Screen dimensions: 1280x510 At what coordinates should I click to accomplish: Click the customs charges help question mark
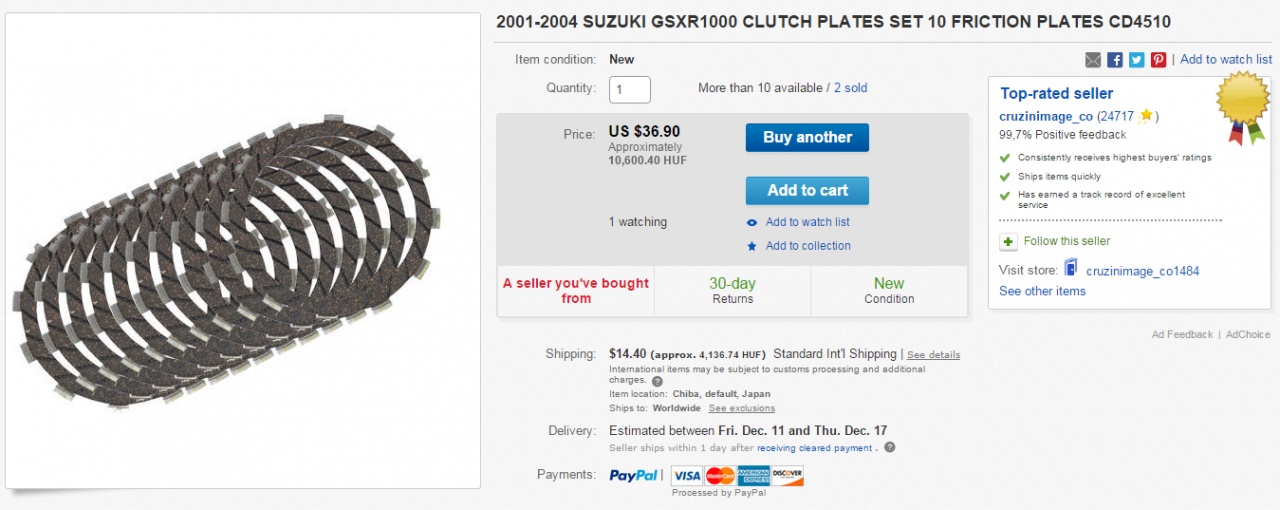coord(657,381)
